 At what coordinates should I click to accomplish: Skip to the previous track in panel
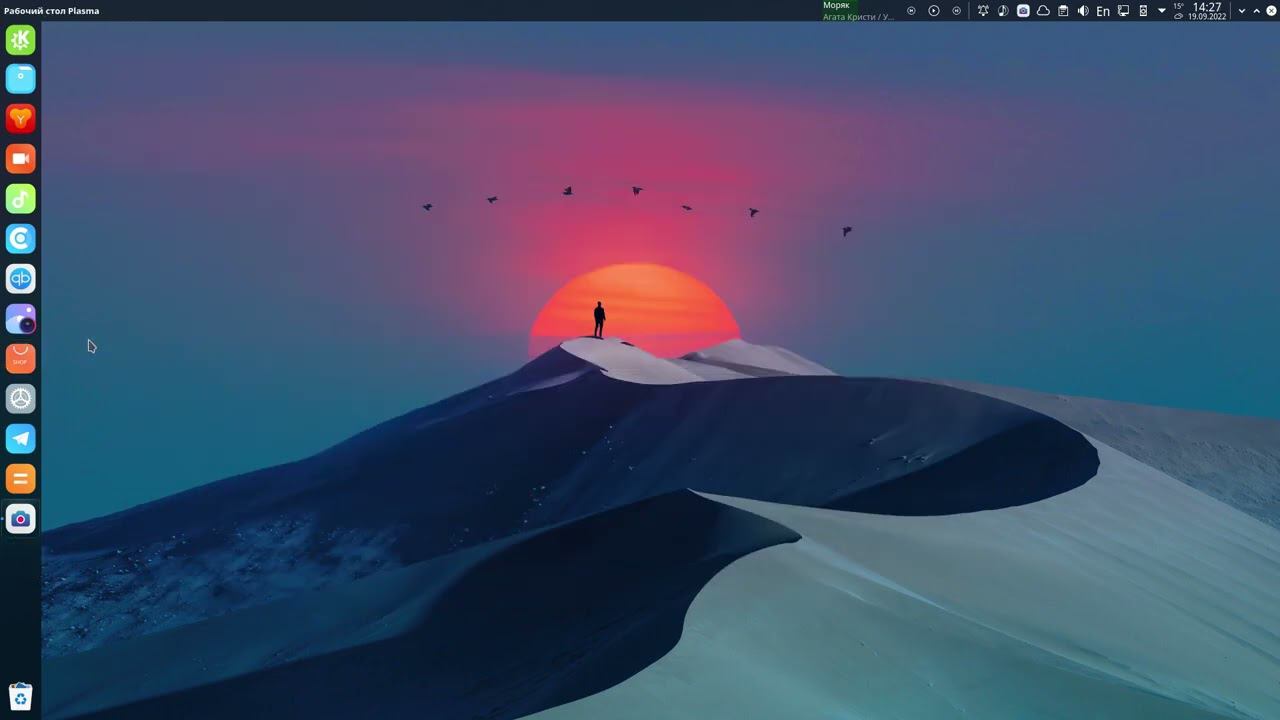911,11
